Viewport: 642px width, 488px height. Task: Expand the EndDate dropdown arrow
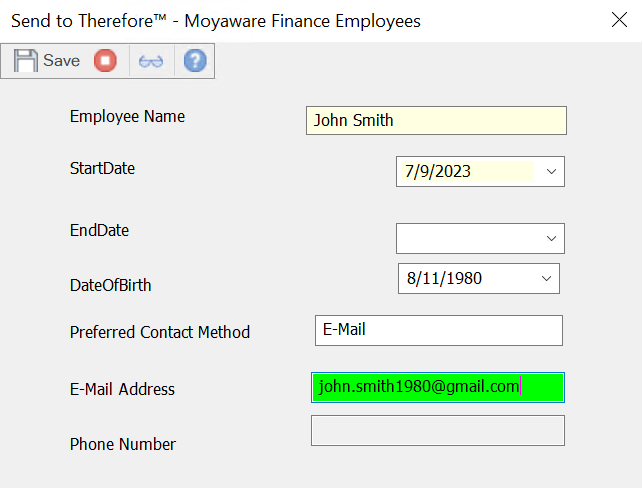(551, 238)
